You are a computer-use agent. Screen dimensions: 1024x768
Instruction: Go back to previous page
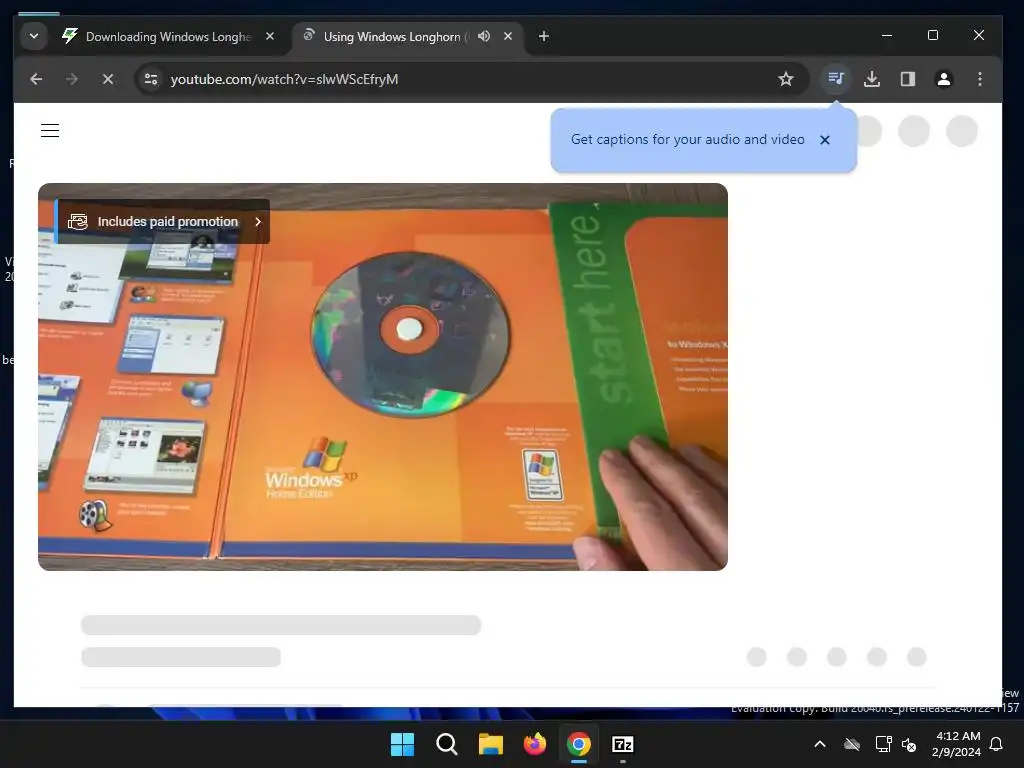(36, 79)
